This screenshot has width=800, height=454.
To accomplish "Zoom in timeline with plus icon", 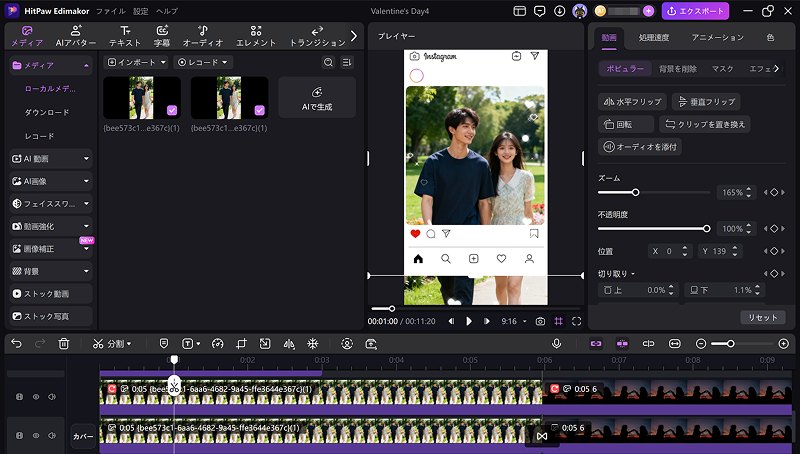I will pos(784,344).
